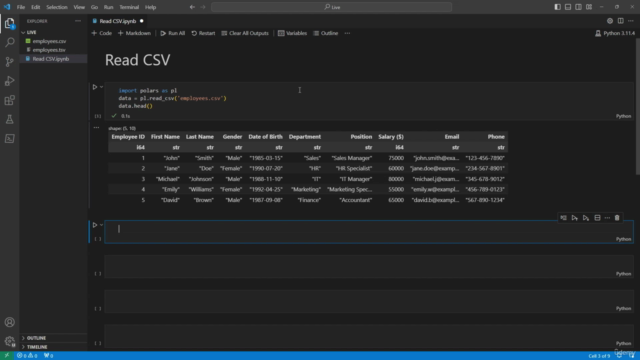Open employees.tsv in Explorer

coord(49,50)
